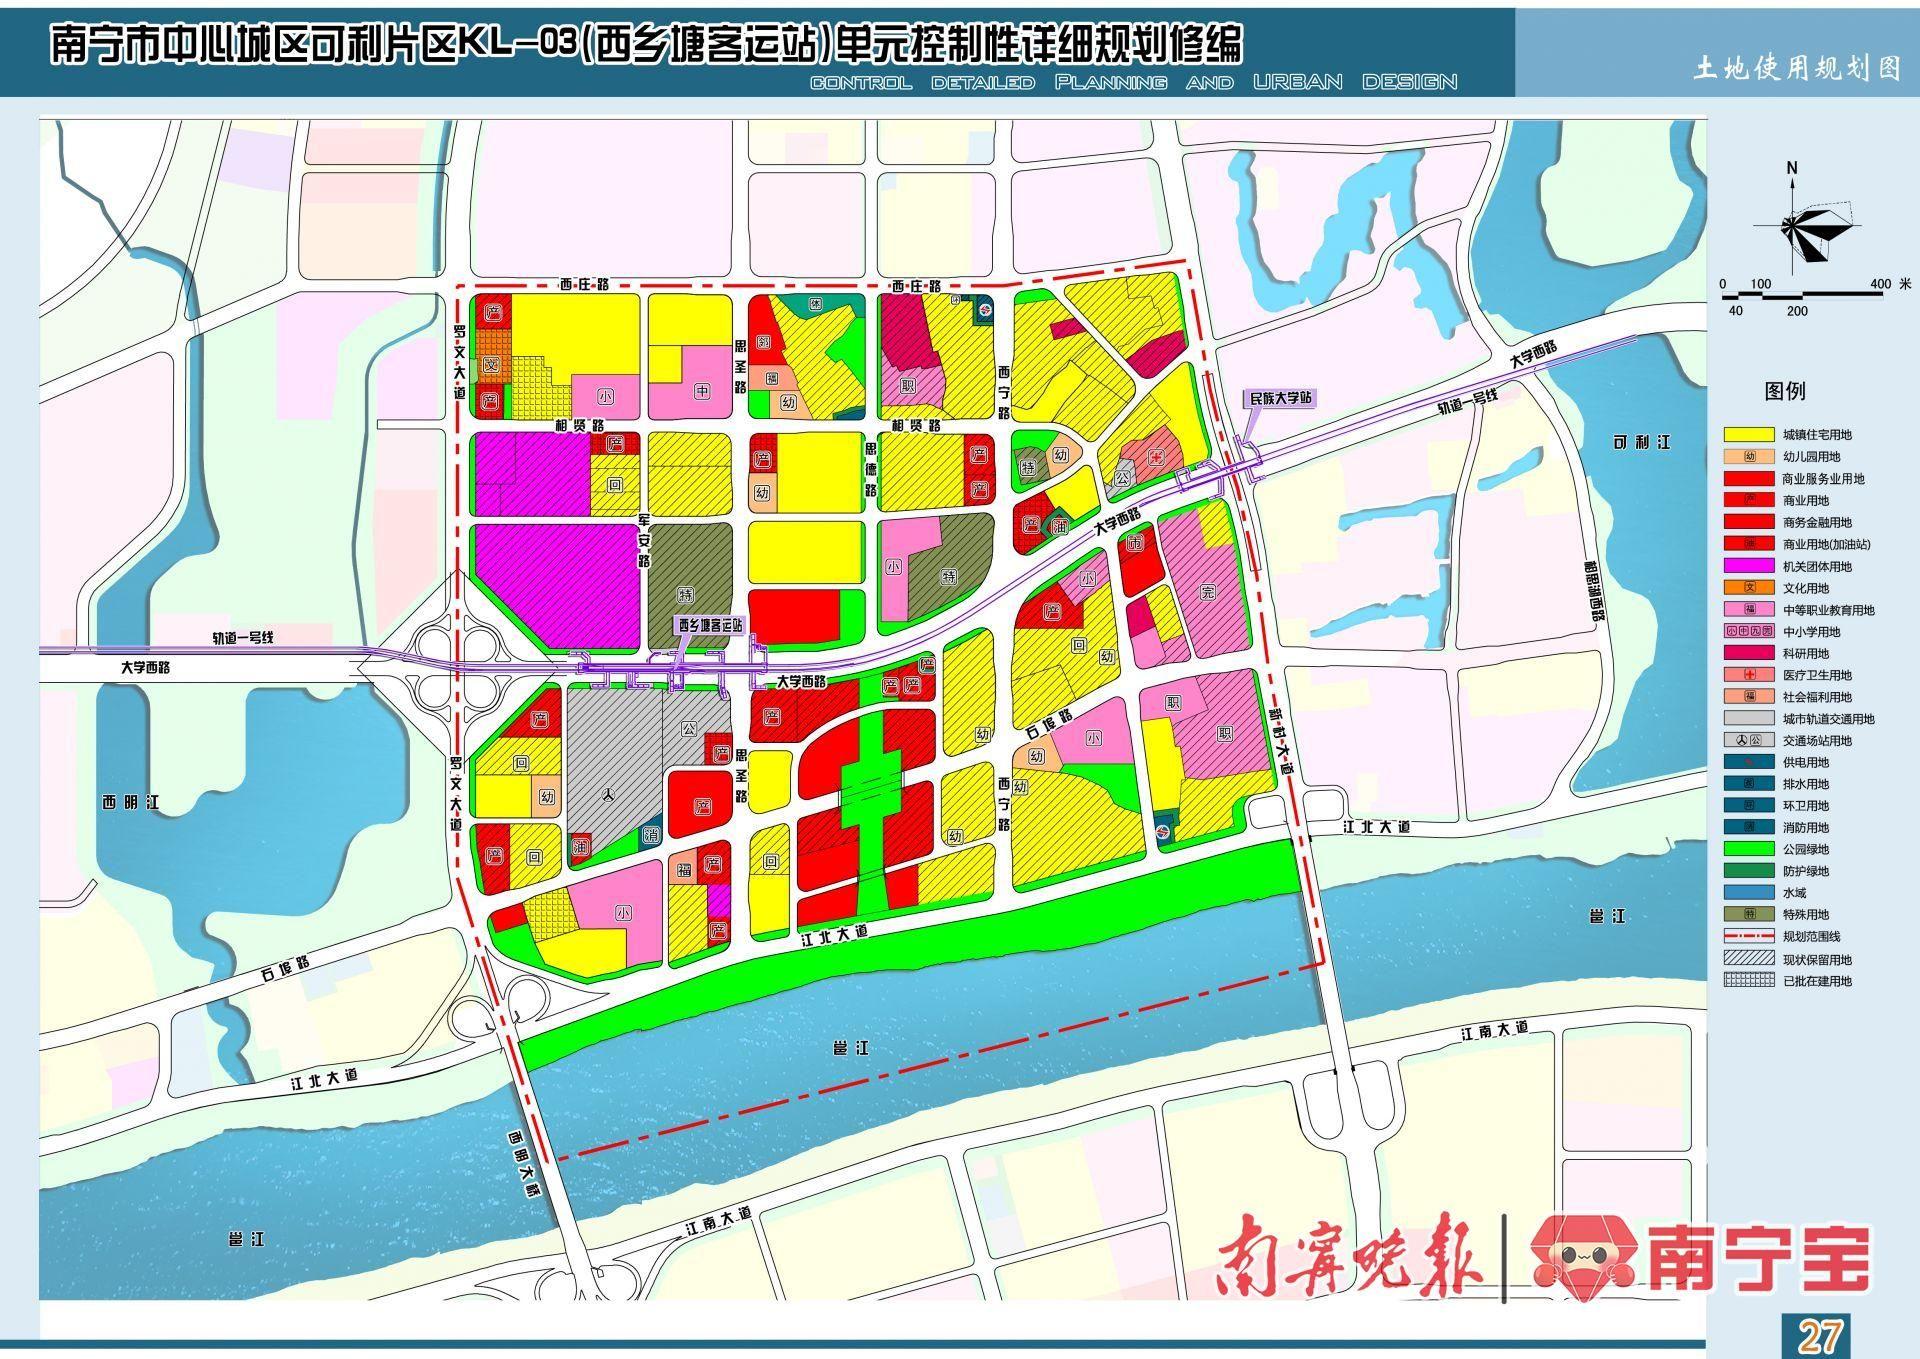Click the red cross hospital symbol on the map
The width and height of the screenshot is (1920, 1359).
point(1157,457)
